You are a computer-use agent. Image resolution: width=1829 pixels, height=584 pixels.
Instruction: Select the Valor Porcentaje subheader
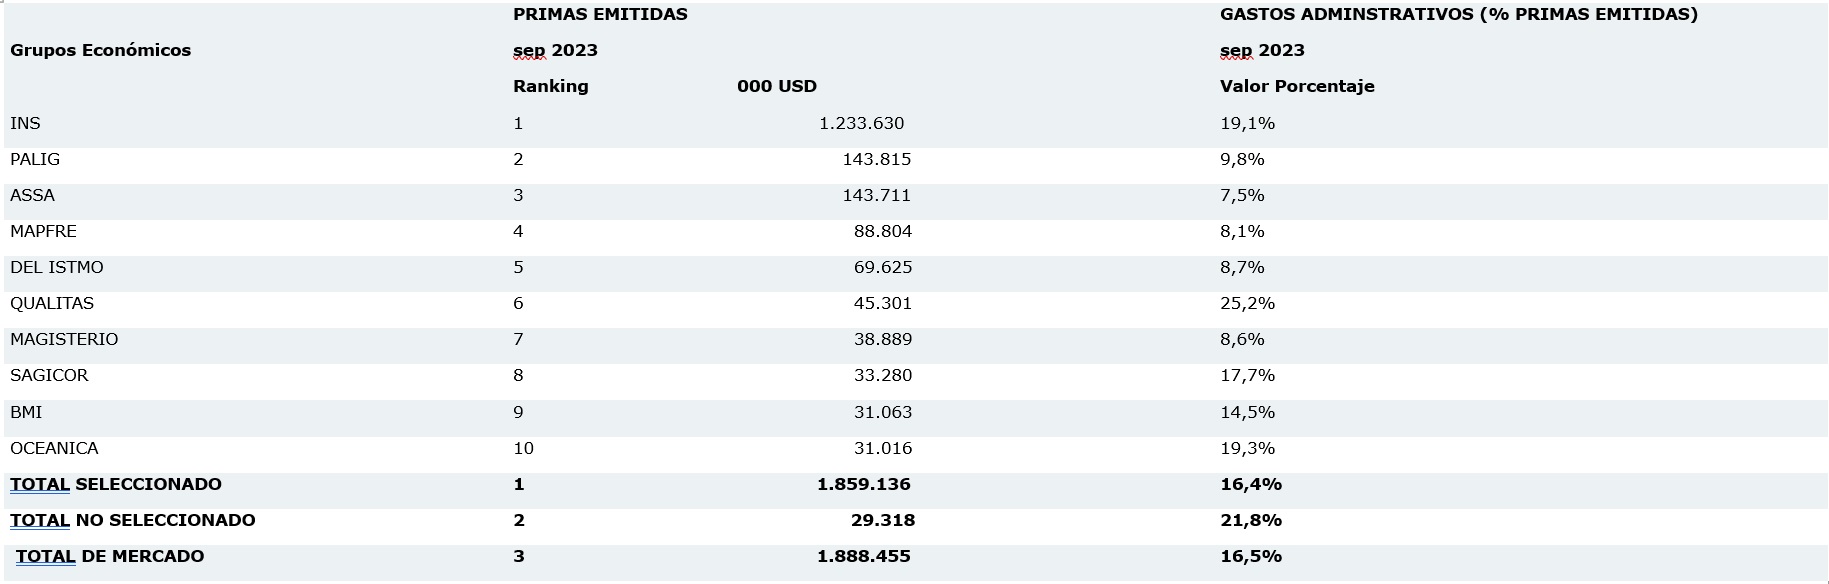click(1297, 86)
